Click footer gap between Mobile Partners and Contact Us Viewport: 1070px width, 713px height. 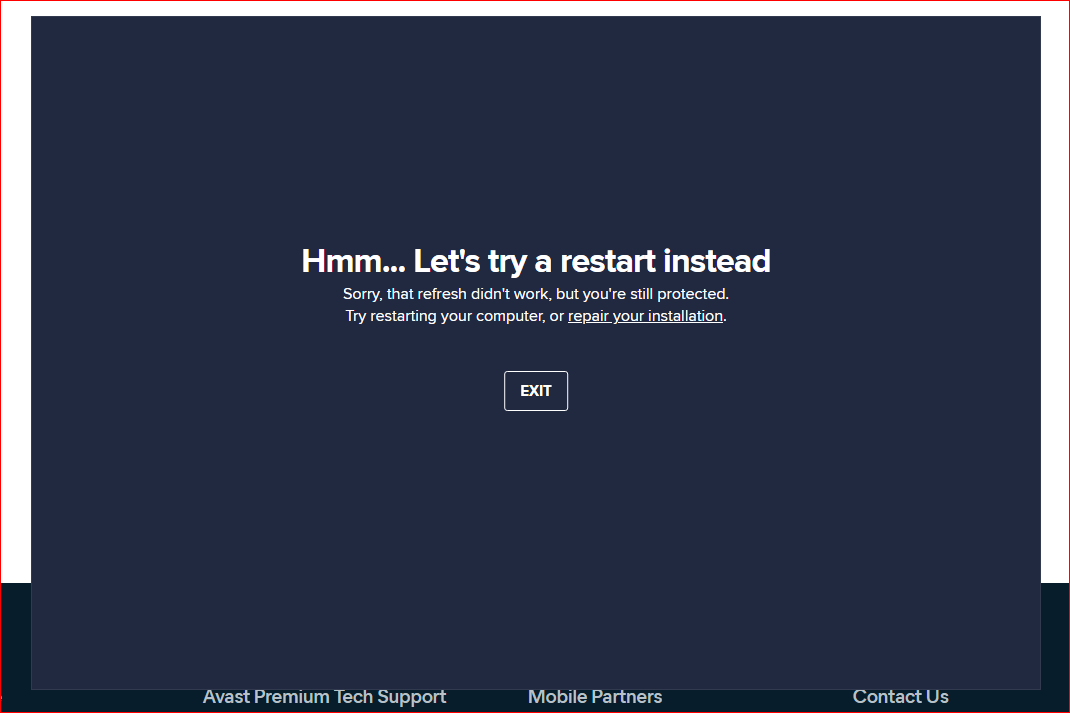coord(757,699)
